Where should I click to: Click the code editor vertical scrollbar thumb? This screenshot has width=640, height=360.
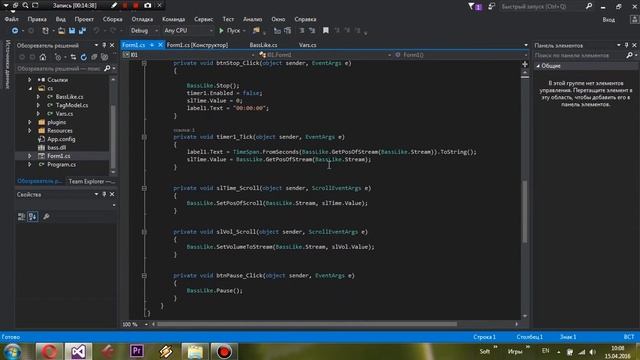(525, 211)
